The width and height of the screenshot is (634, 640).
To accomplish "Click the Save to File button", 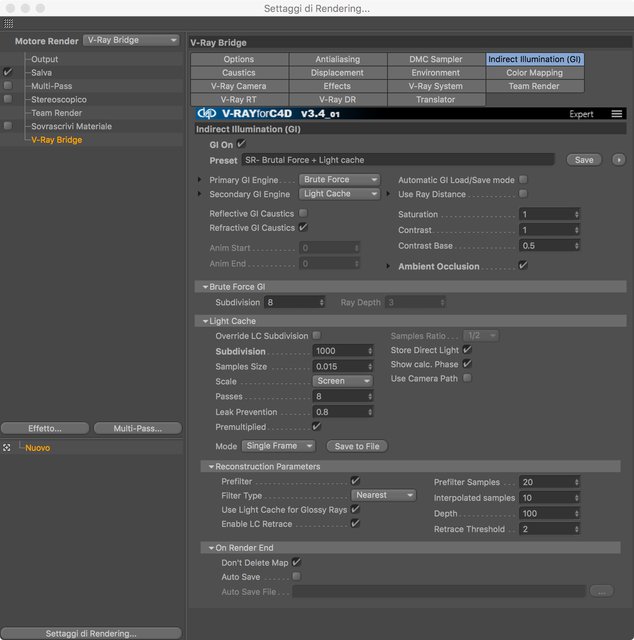I will point(357,446).
